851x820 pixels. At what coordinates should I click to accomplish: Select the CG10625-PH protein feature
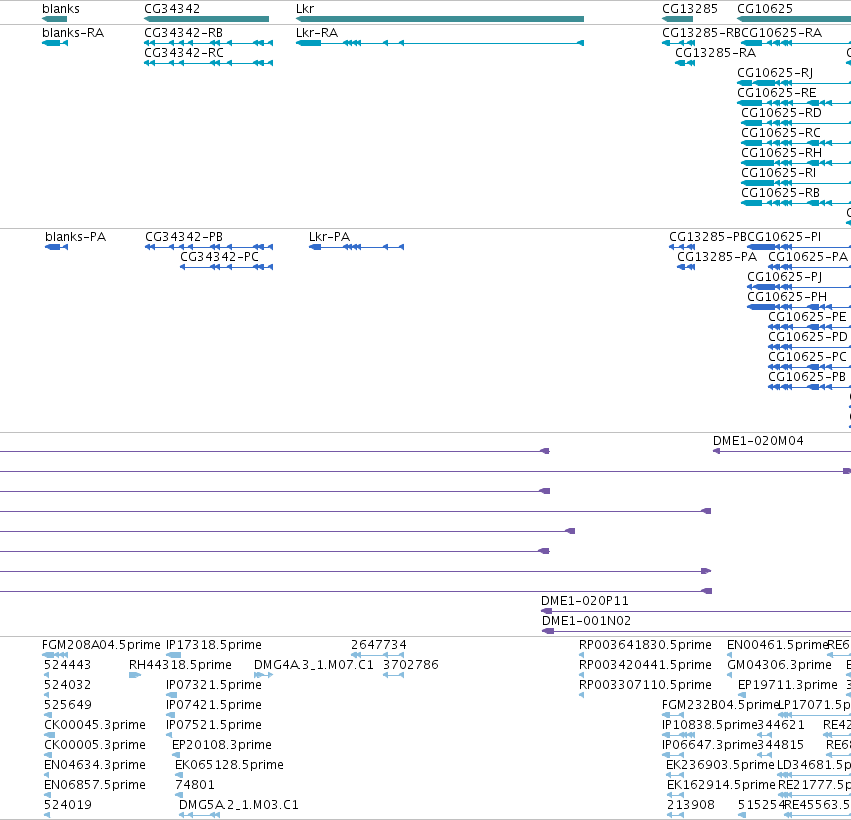coord(799,307)
